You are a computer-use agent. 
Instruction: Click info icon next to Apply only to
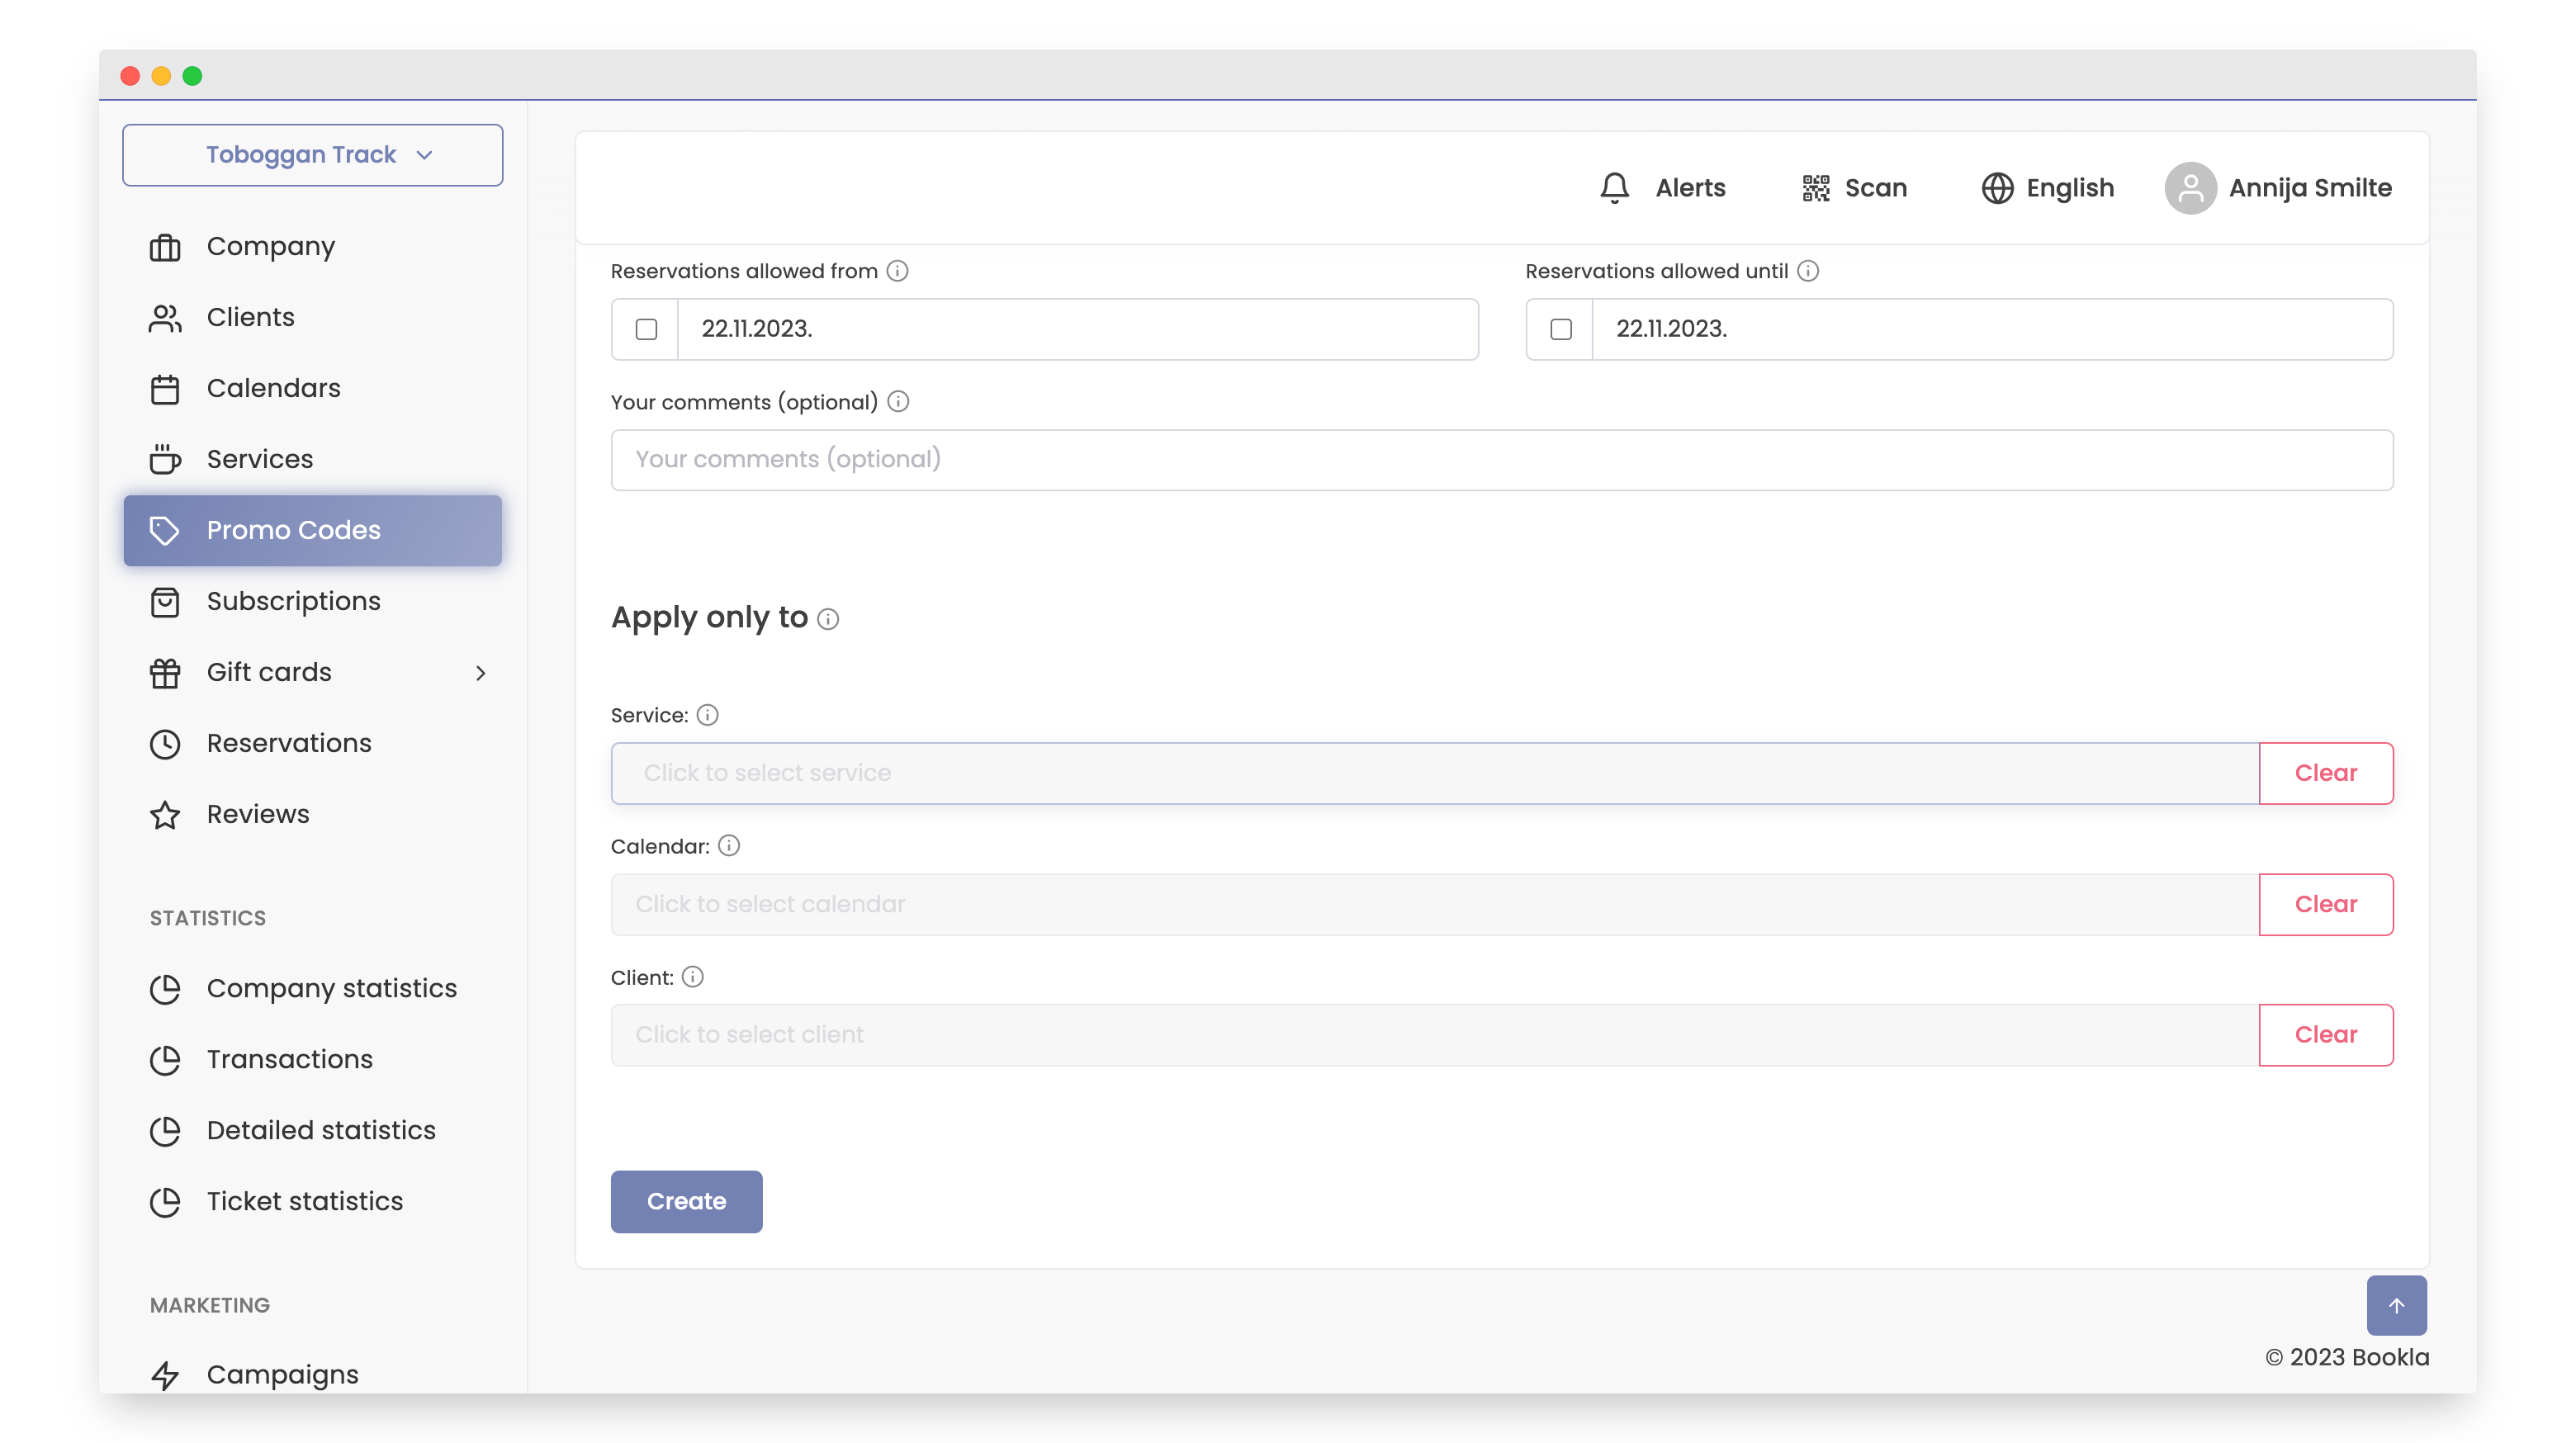pos(828,619)
